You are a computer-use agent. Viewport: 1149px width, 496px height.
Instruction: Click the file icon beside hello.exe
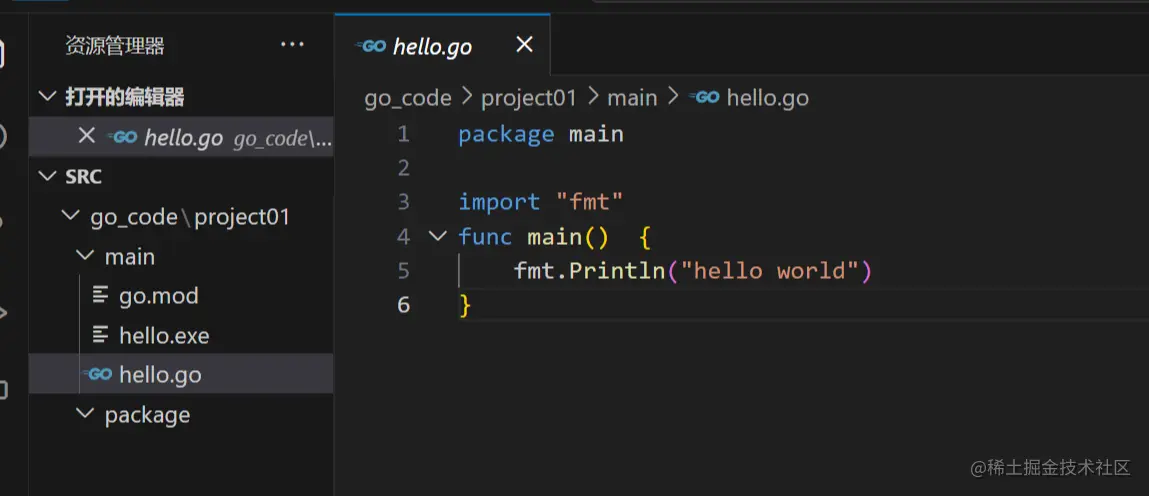pos(100,335)
